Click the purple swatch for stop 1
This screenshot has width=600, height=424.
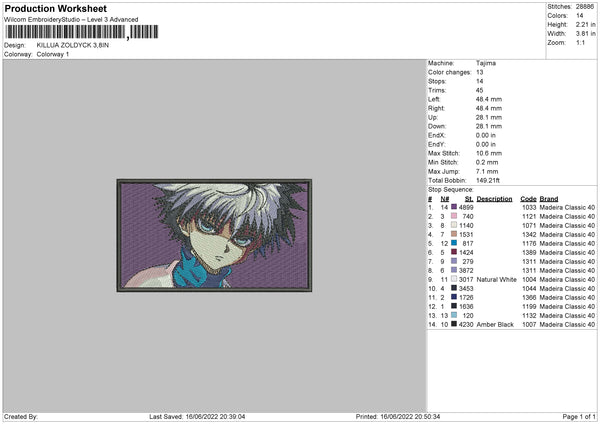pyautogui.click(x=454, y=207)
